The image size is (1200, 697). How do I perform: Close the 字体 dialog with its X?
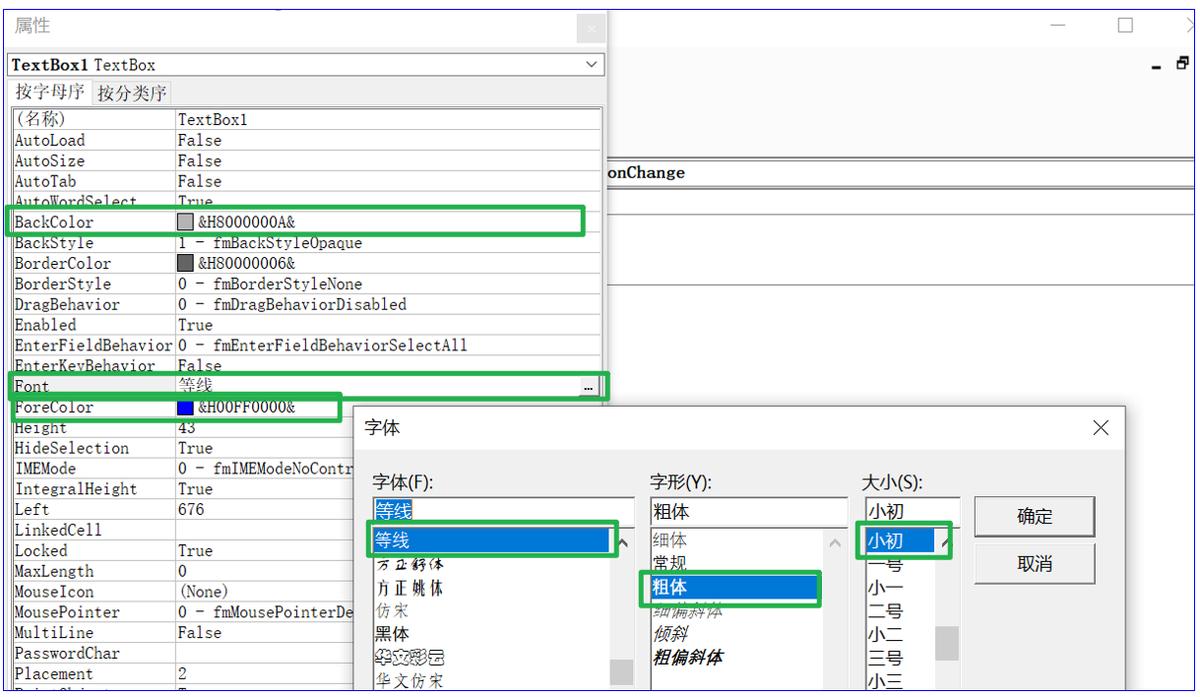(1100, 428)
